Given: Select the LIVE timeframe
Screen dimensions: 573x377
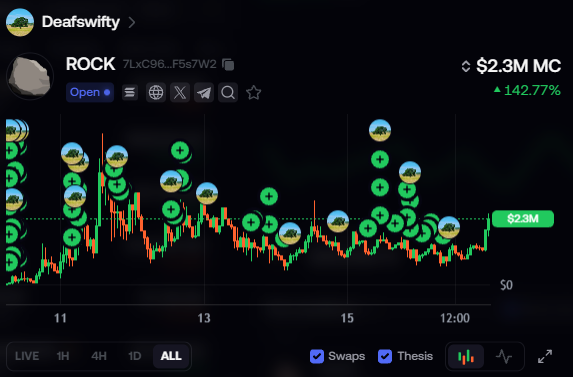Looking at the screenshot, I should 27,356.
